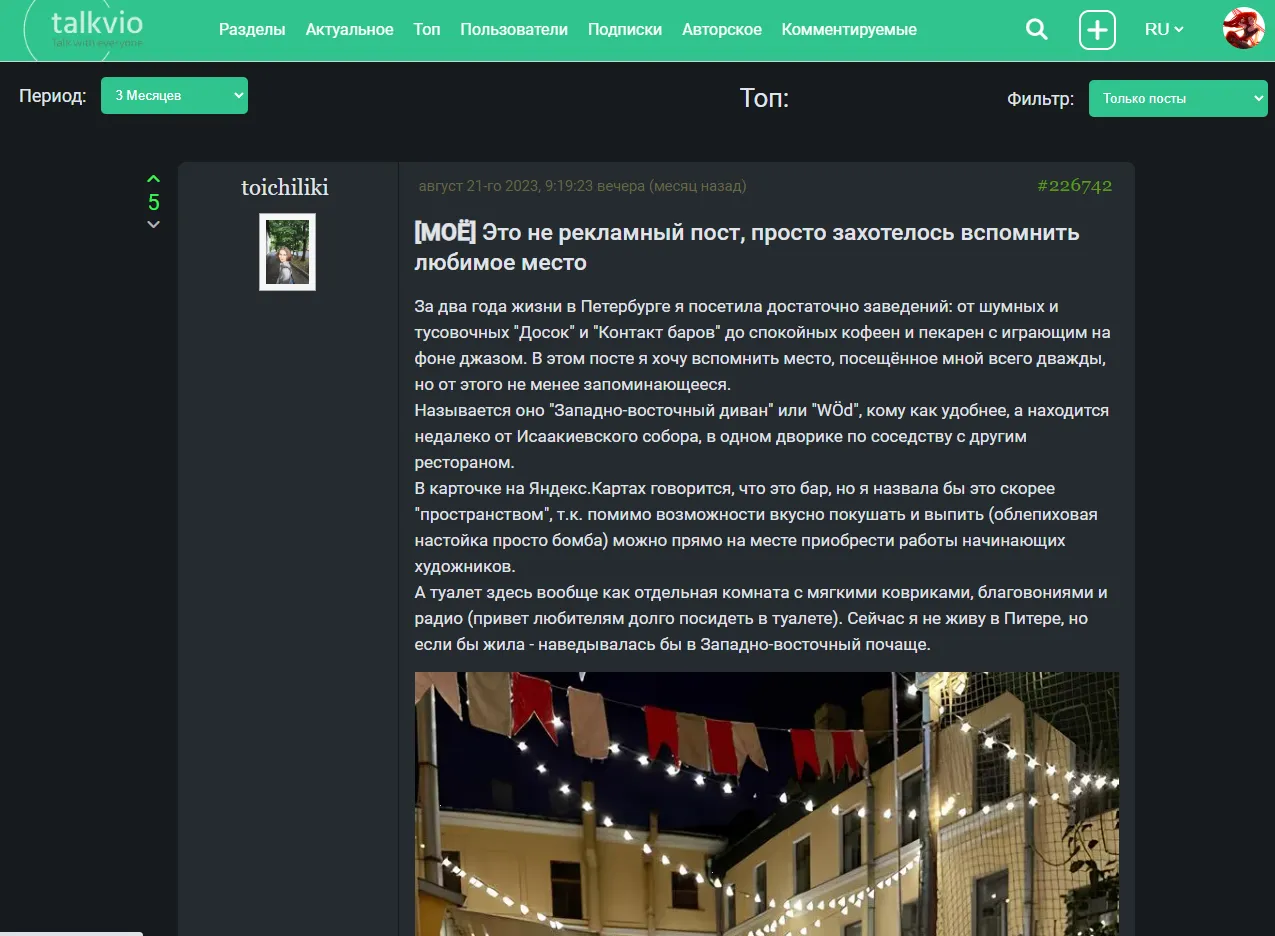
Task: Open post number #226742 link
Action: pos(1074,185)
